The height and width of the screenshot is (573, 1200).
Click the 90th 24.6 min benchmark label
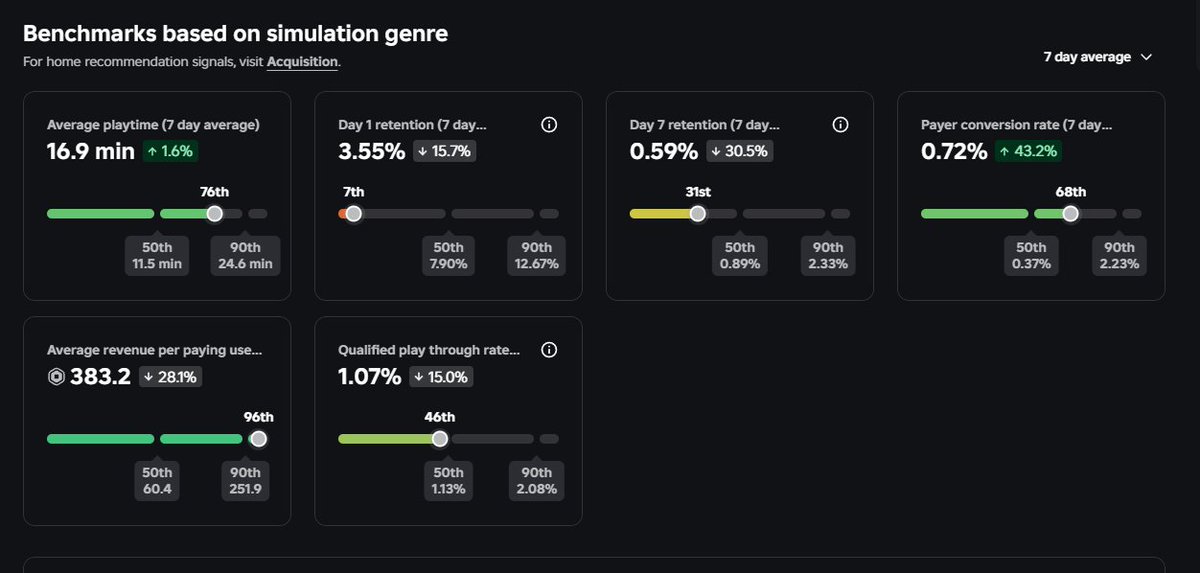pyautogui.click(x=245, y=255)
